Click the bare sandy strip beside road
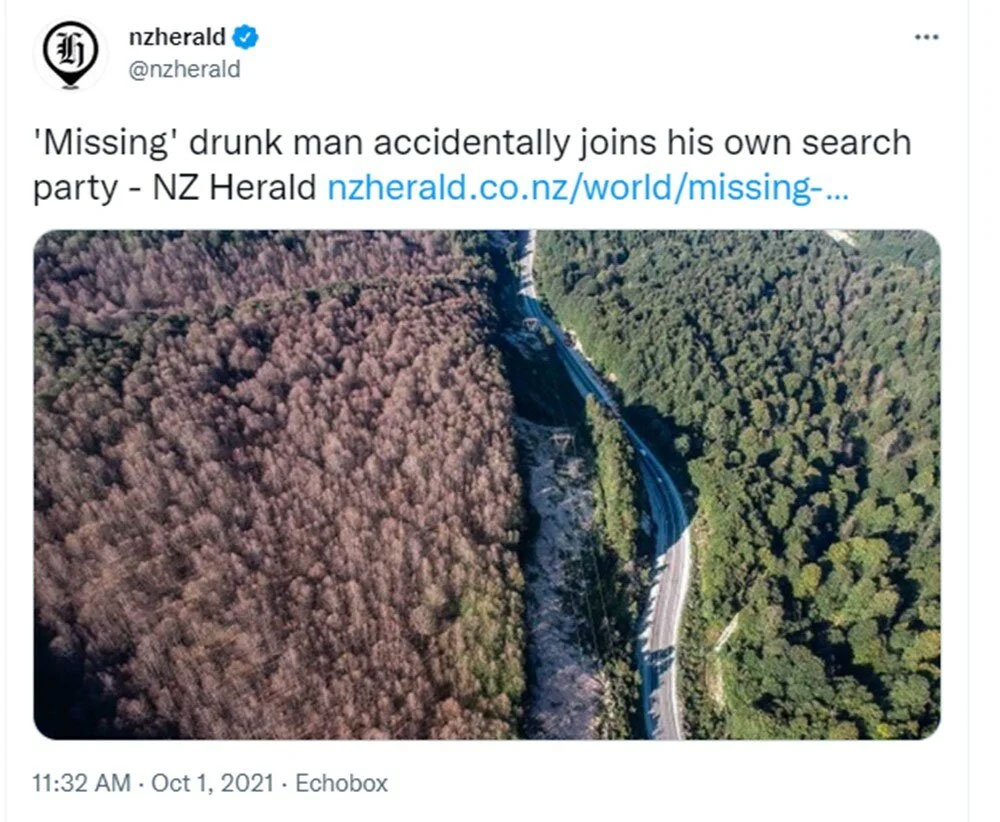This screenshot has height=822, width=1000. (562, 600)
